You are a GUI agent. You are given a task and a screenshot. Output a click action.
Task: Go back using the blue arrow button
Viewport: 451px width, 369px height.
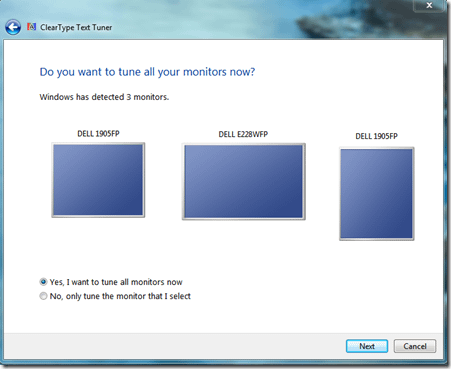point(13,28)
